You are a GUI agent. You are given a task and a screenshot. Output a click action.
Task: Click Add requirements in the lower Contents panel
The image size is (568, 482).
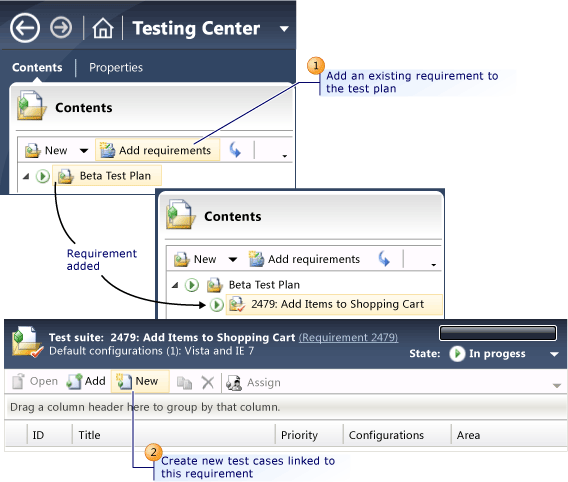point(304,259)
